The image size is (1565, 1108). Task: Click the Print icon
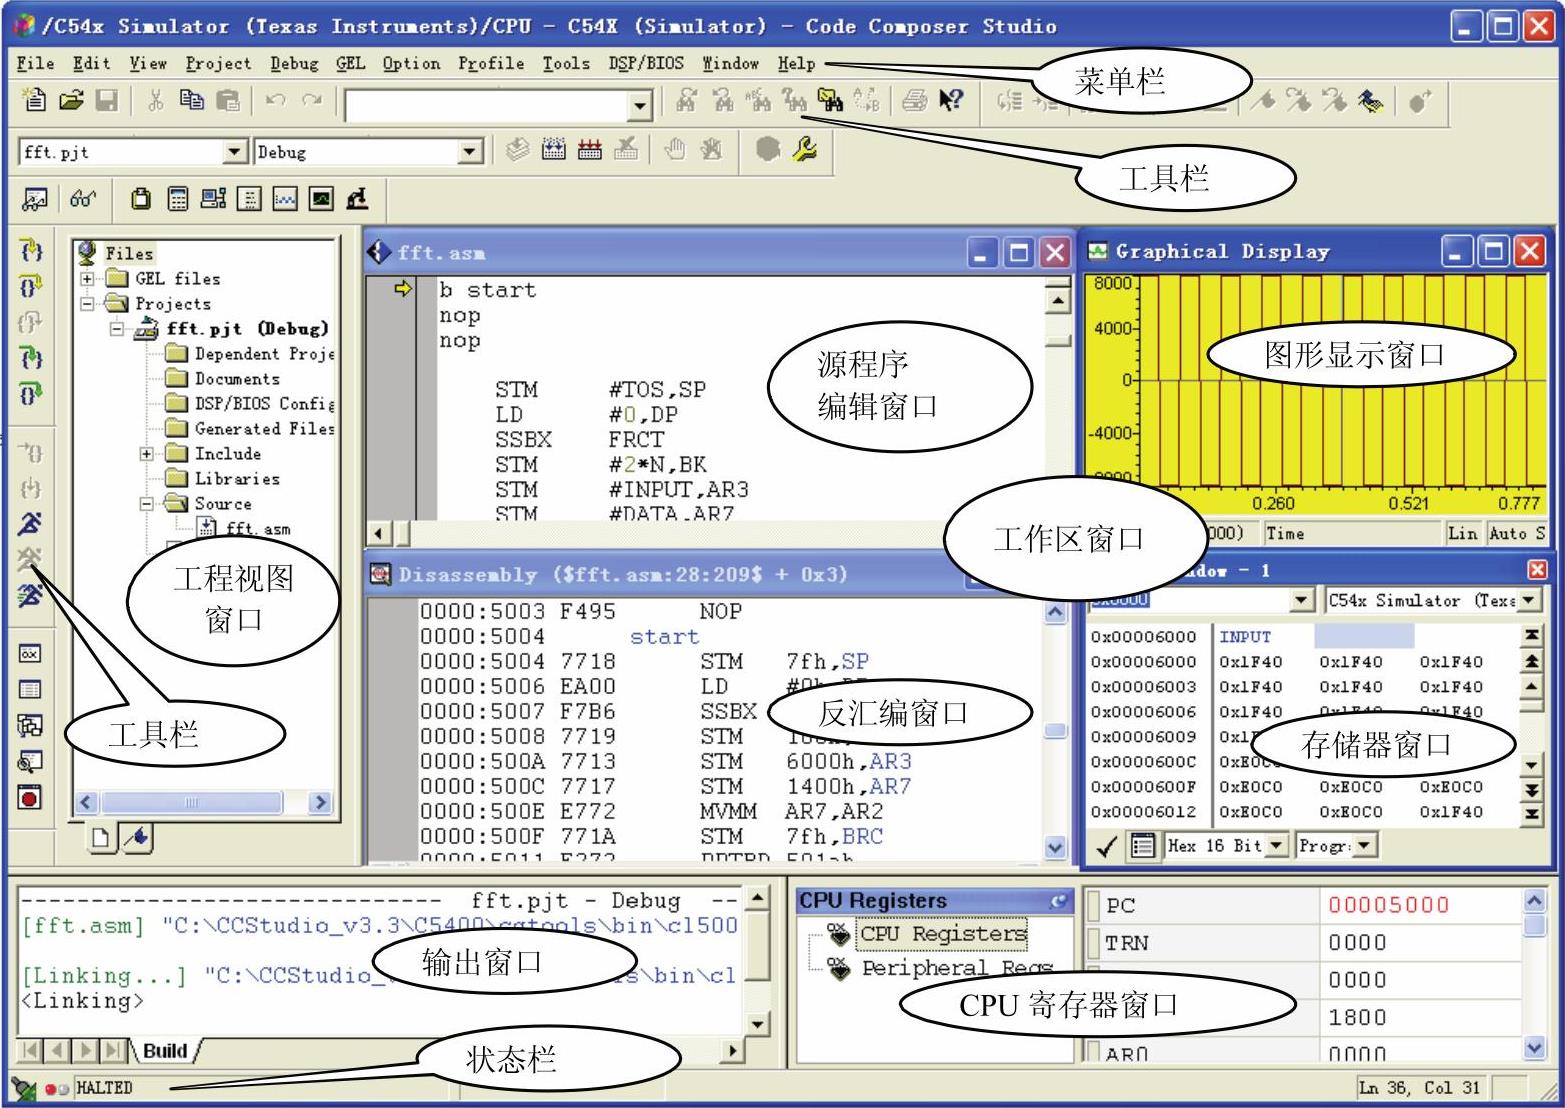pos(914,100)
